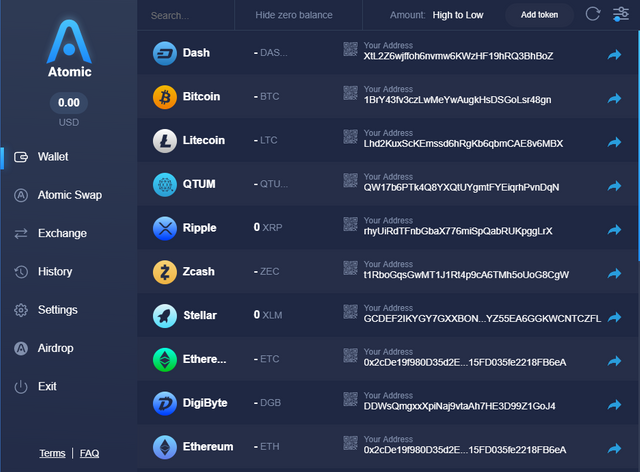Select the Bitcoin address 1BrY43fv3cz...
Viewport: 640px width, 472px height.
pyautogui.click(x=457, y=100)
